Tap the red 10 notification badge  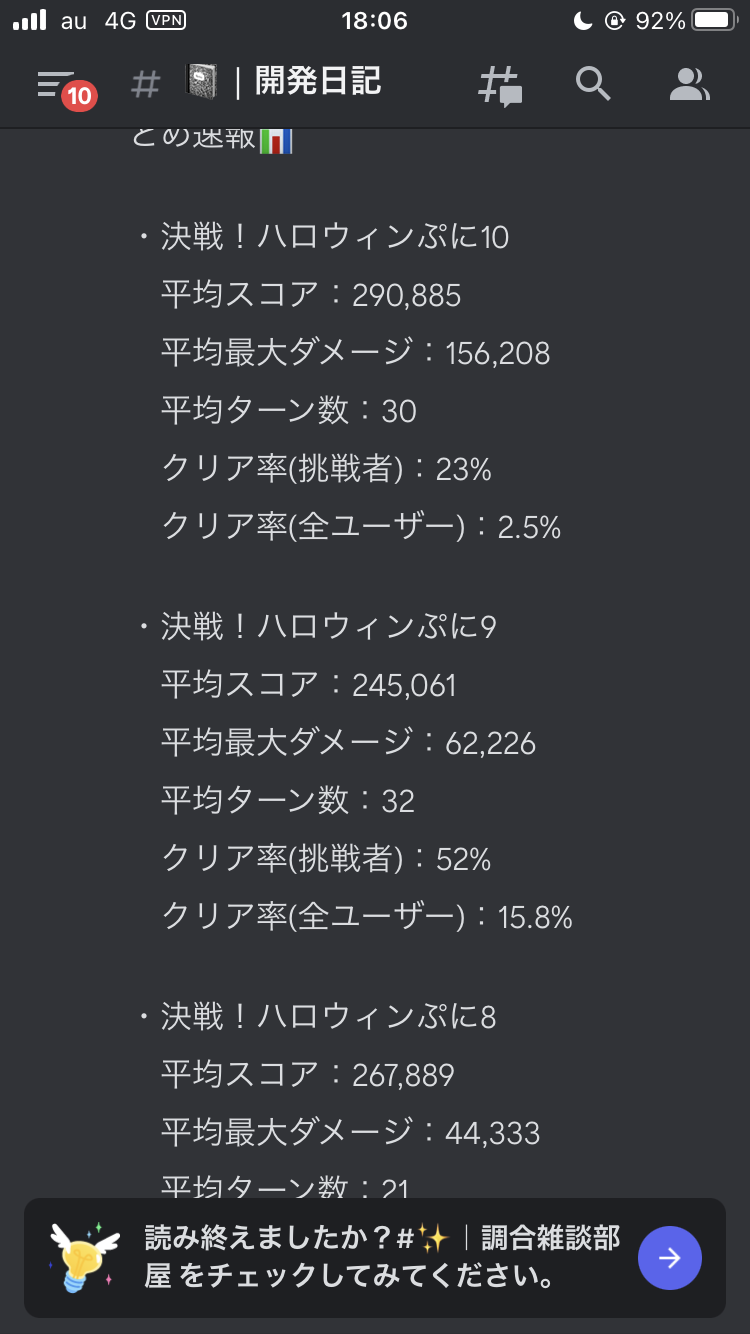79,96
